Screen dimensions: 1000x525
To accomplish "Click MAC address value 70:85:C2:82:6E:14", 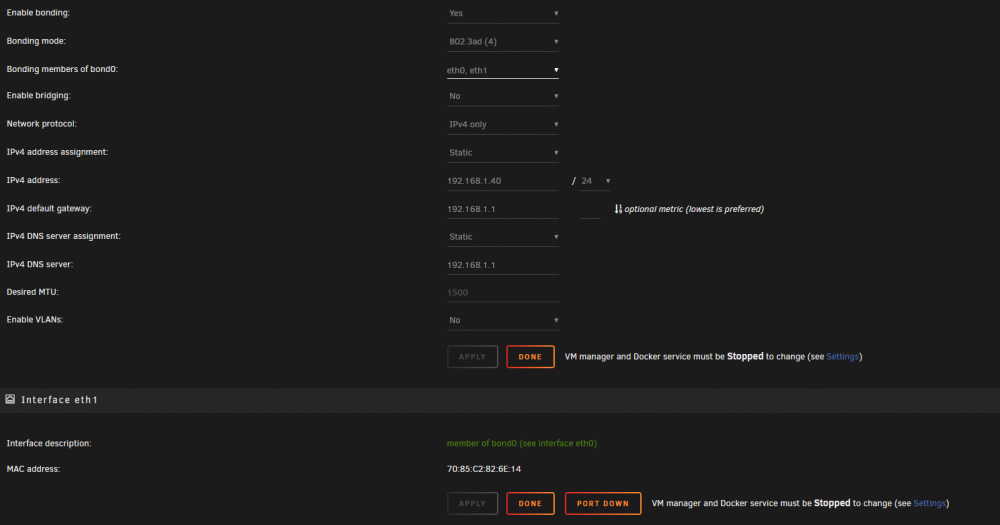I will tap(484, 469).
